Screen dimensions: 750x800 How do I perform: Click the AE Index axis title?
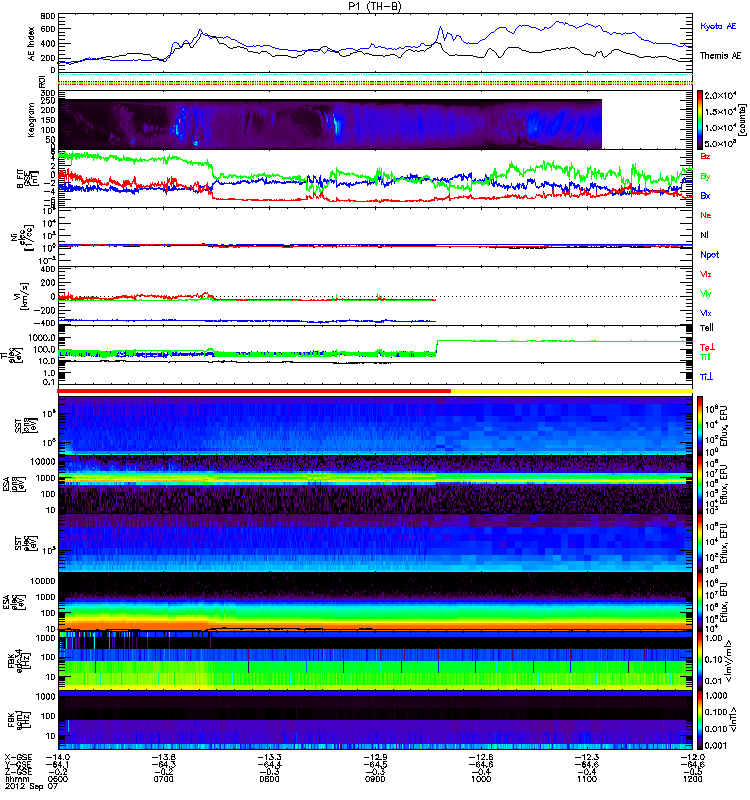[x=32, y=43]
